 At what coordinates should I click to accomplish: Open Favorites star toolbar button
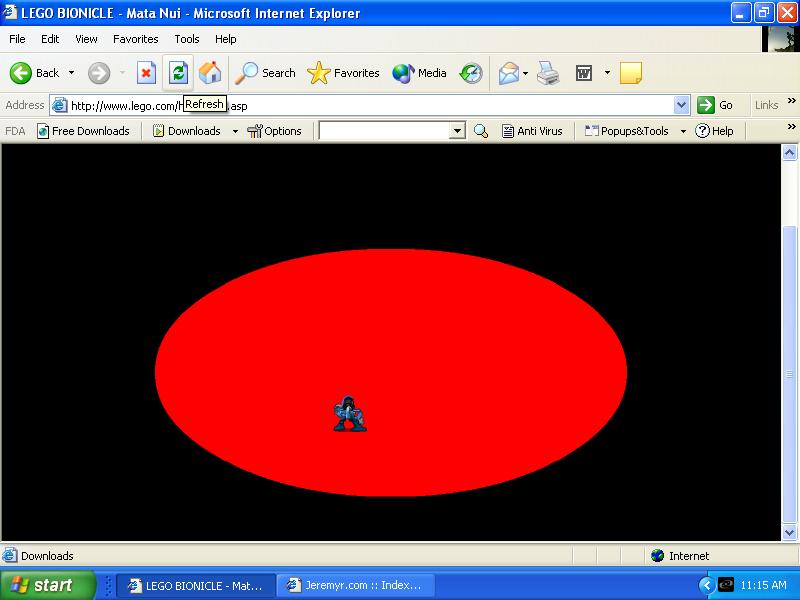point(343,73)
